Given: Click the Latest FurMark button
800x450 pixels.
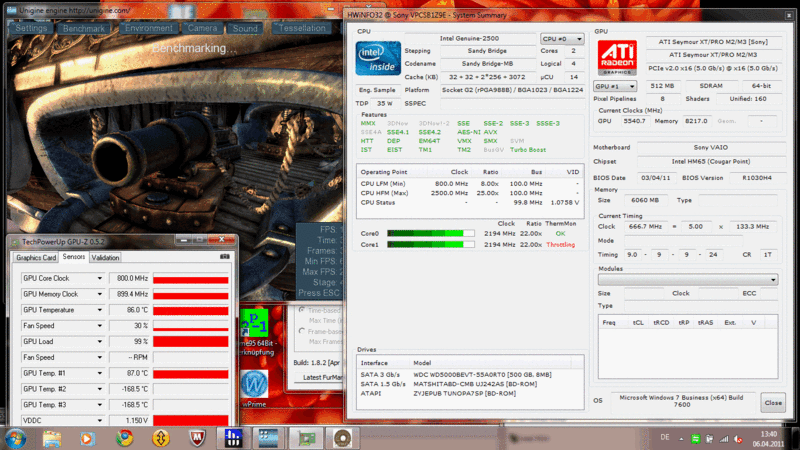Looking at the screenshot, I should click(319, 378).
